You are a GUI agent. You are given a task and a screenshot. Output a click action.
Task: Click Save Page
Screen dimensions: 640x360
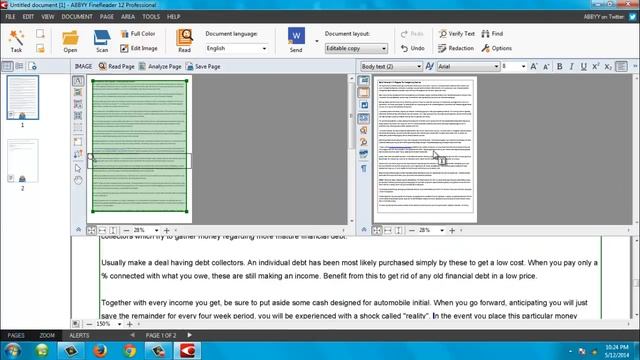pyautogui.click(x=203, y=66)
